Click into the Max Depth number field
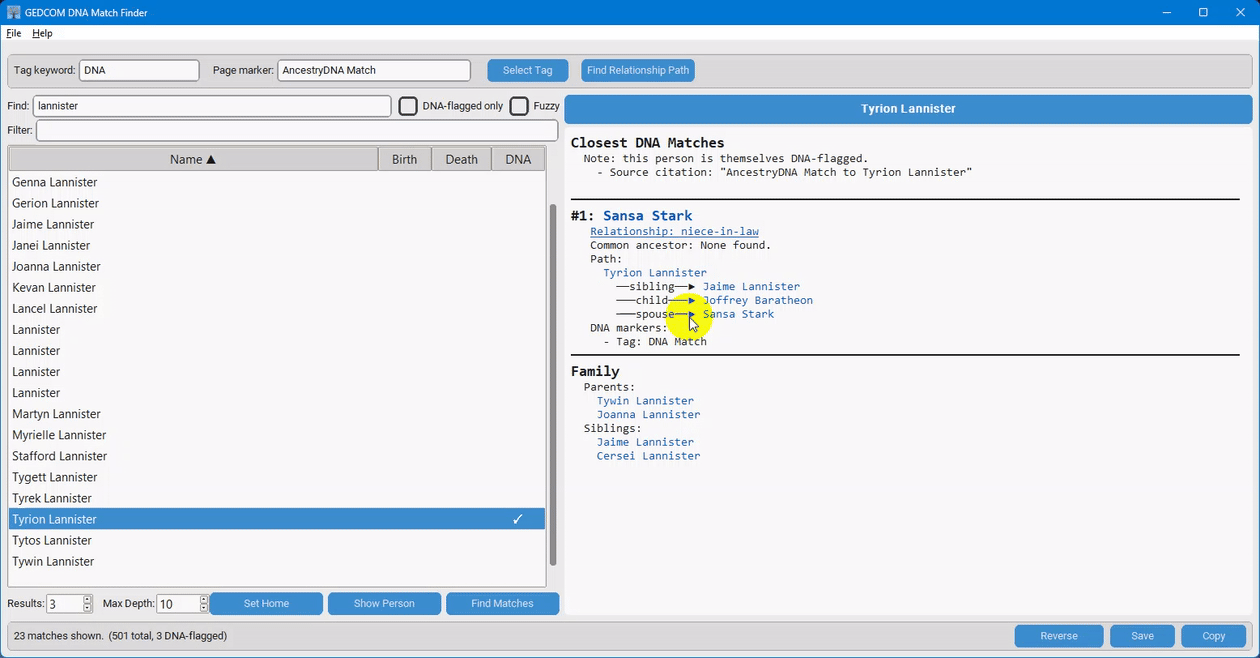The width and height of the screenshot is (1260, 658). (x=178, y=604)
